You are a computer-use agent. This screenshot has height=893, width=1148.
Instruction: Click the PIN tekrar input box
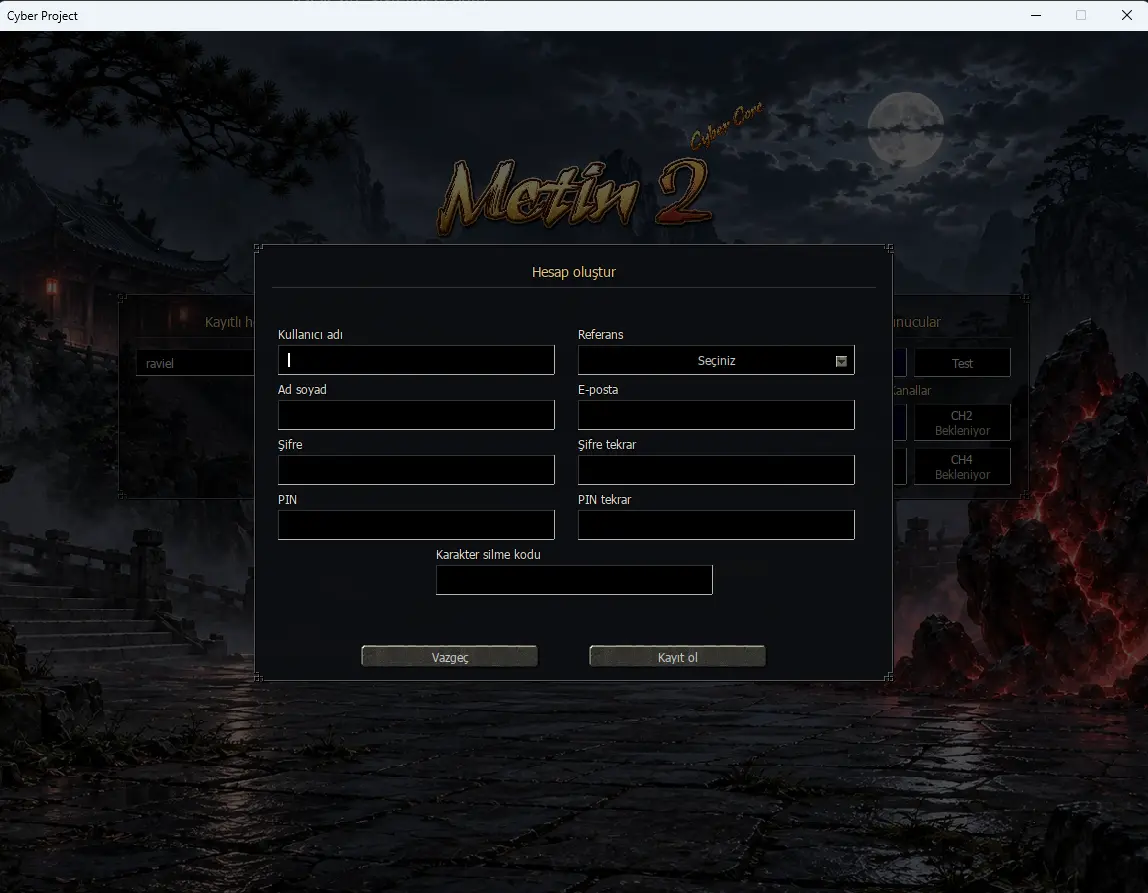click(x=716, y=525)
